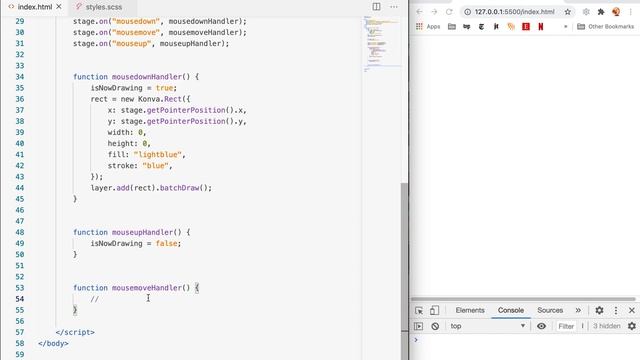Switch to the Sources panel
This screenshot has height=360, width=640.
550,310
